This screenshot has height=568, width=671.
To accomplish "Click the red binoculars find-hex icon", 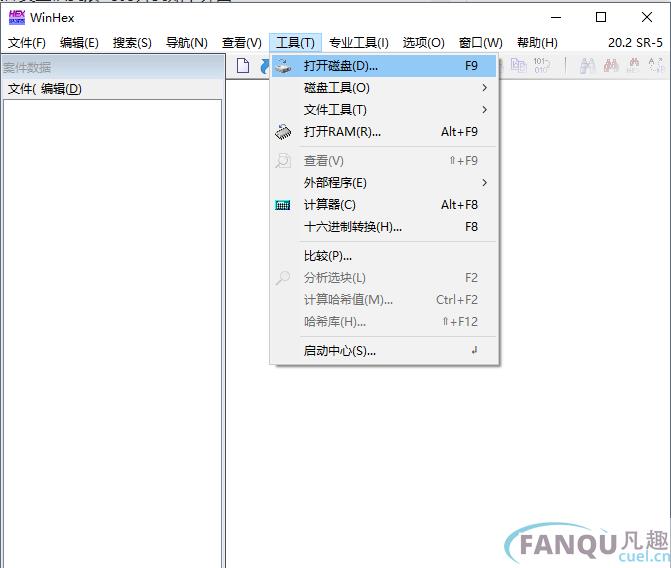I will pos(611,65).
